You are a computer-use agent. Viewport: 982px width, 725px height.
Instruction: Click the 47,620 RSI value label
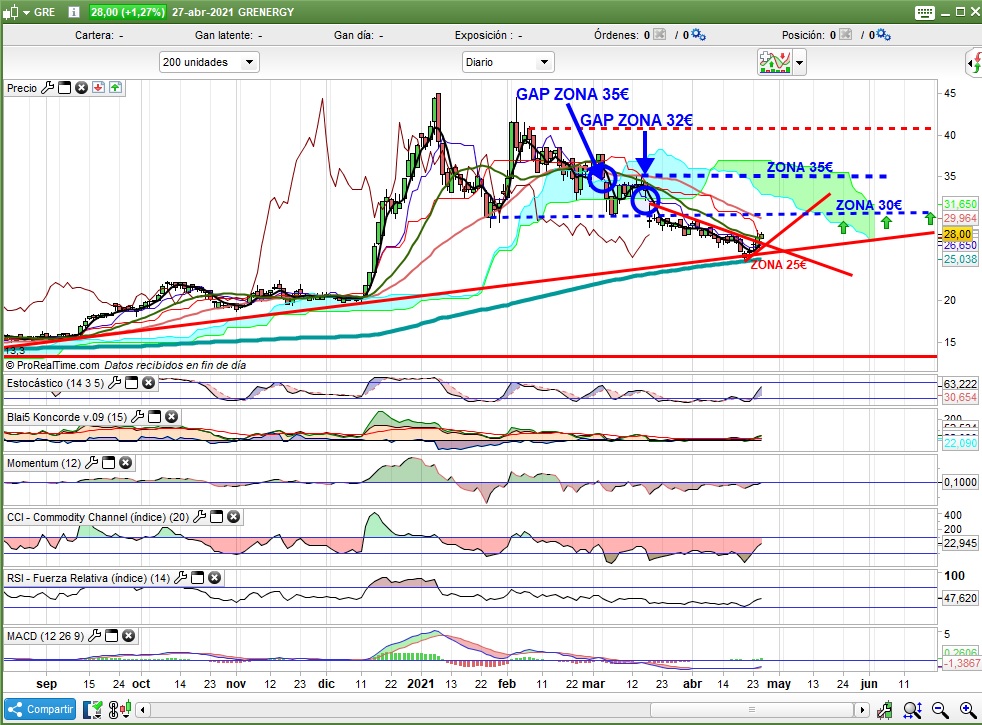click(x=960, y=598)
